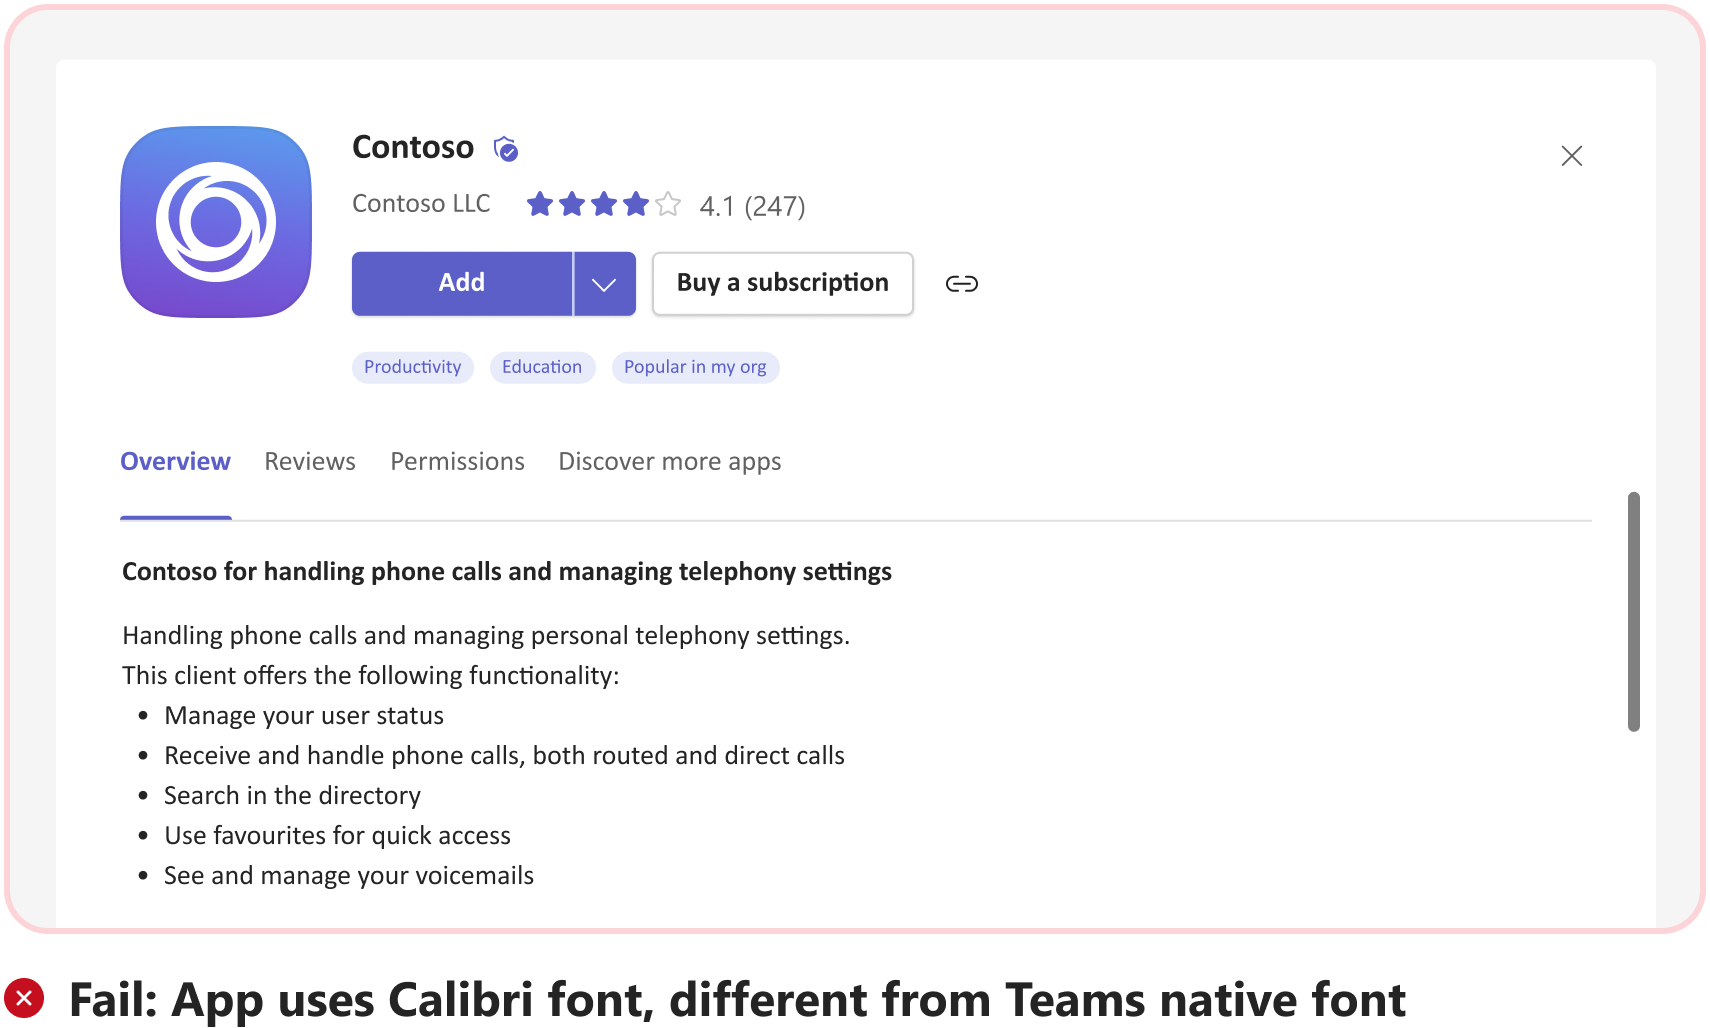Select the Education category tag
This screenshot has height=1028, width=1710.
click(x=542, y=367)
